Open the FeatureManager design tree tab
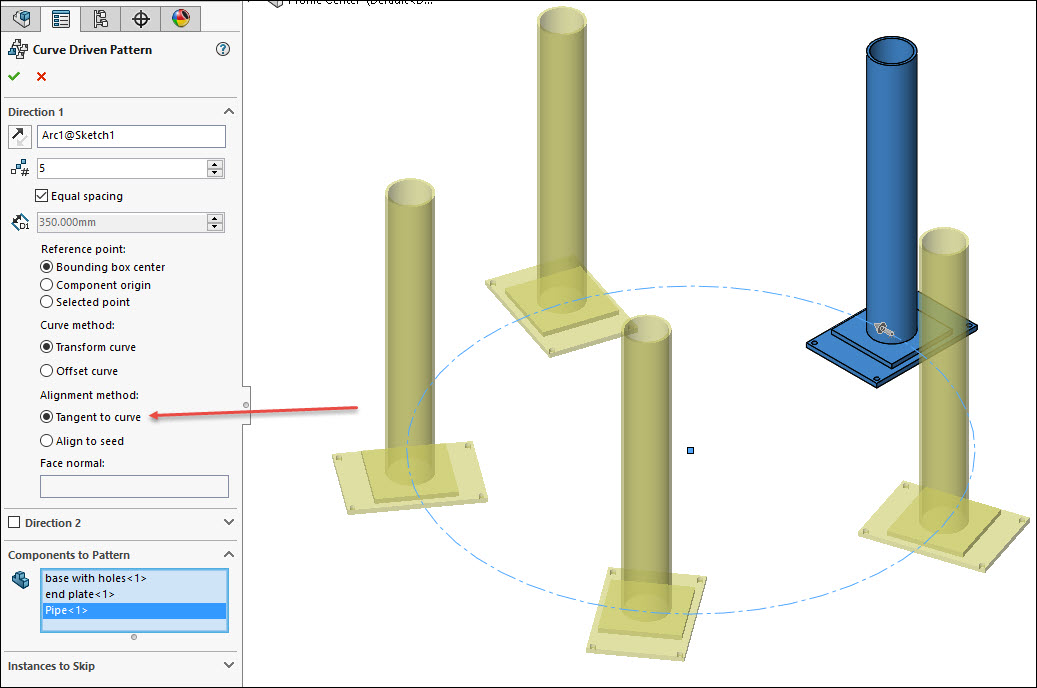The image size is (1037, 688). (x=21, y=18)
